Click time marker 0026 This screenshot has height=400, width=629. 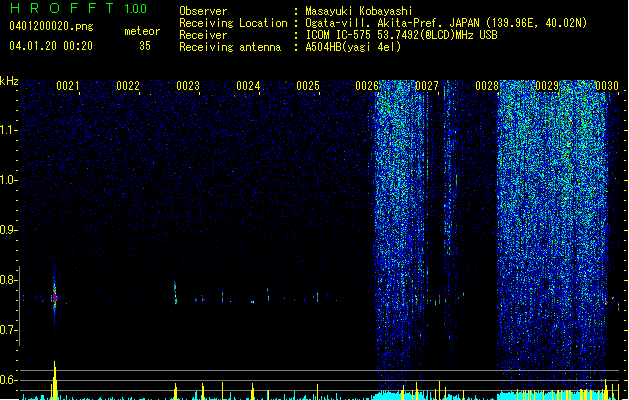pos(367,85)
